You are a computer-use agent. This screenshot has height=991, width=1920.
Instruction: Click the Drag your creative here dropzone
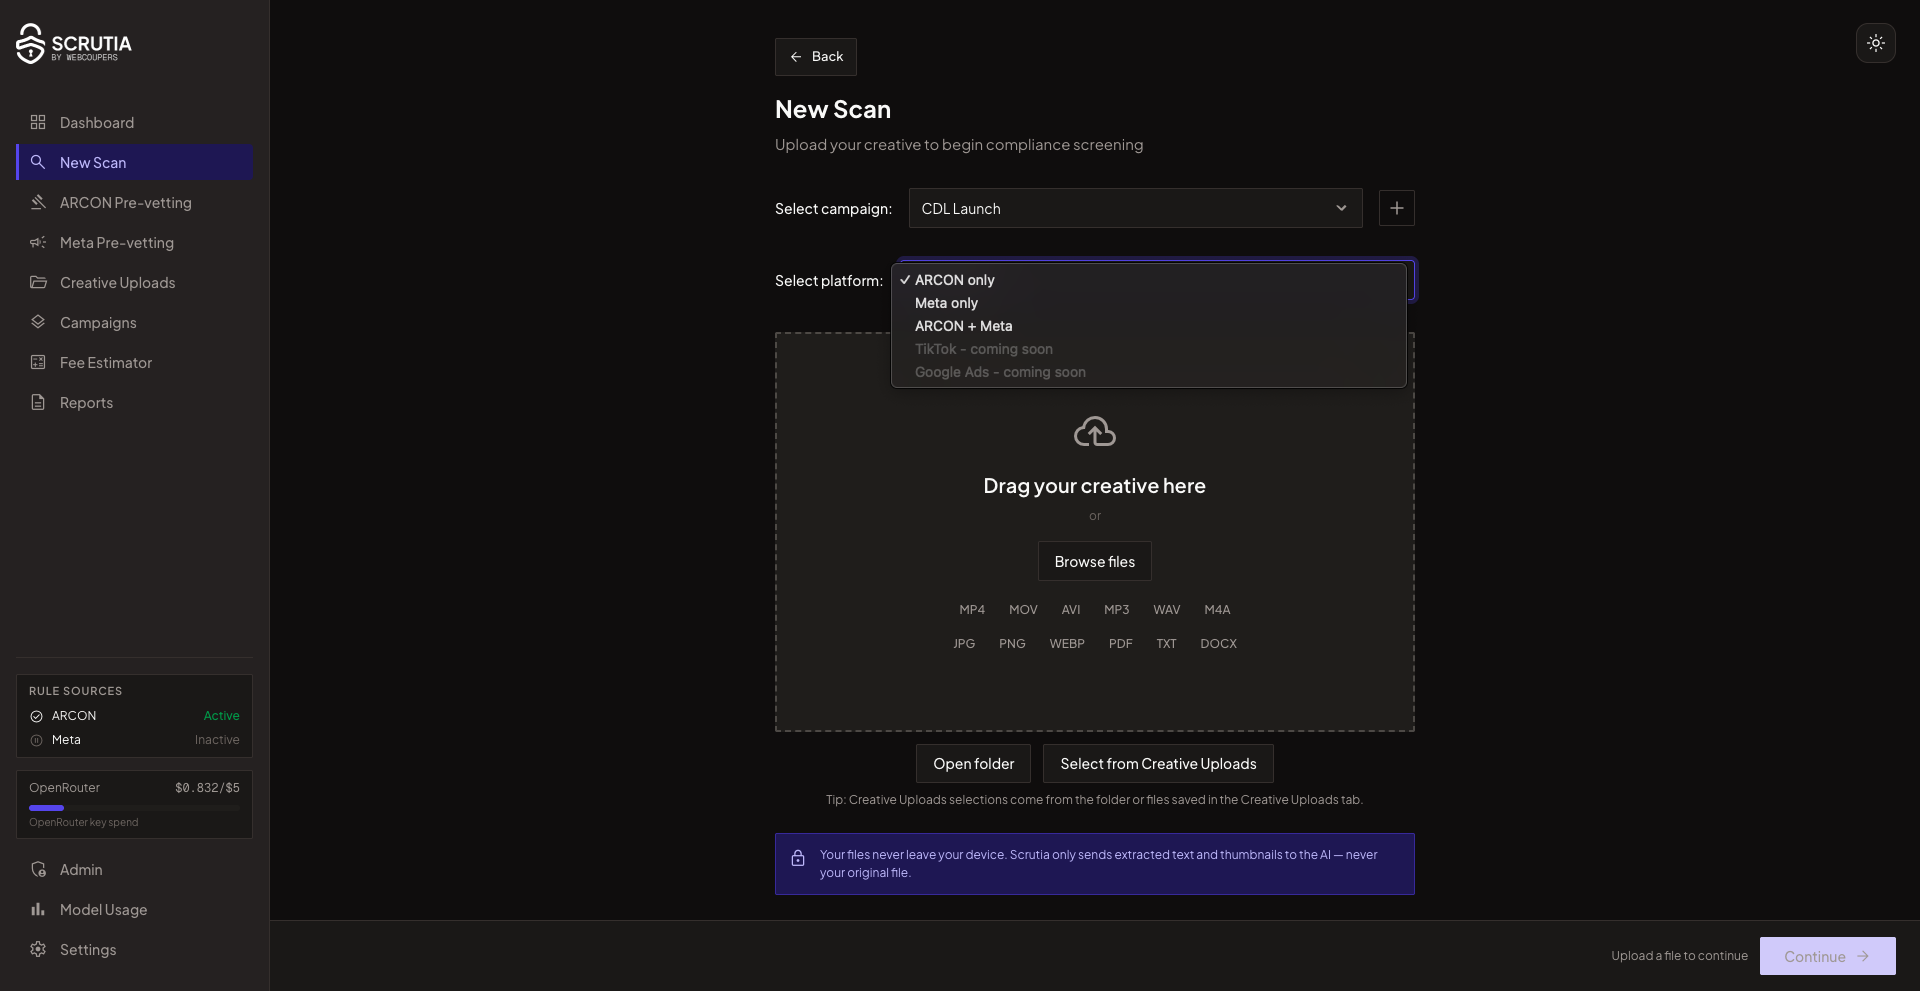pos(1094,532)
